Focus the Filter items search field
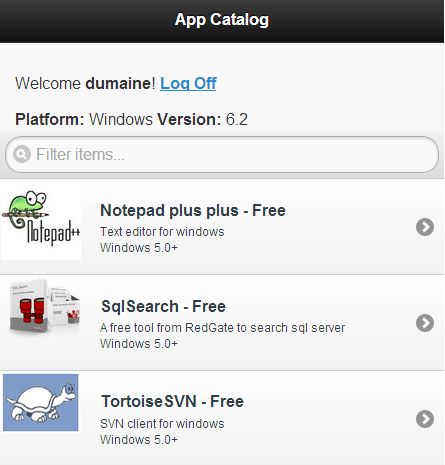445x465 pixels. [x=222, y=154]
